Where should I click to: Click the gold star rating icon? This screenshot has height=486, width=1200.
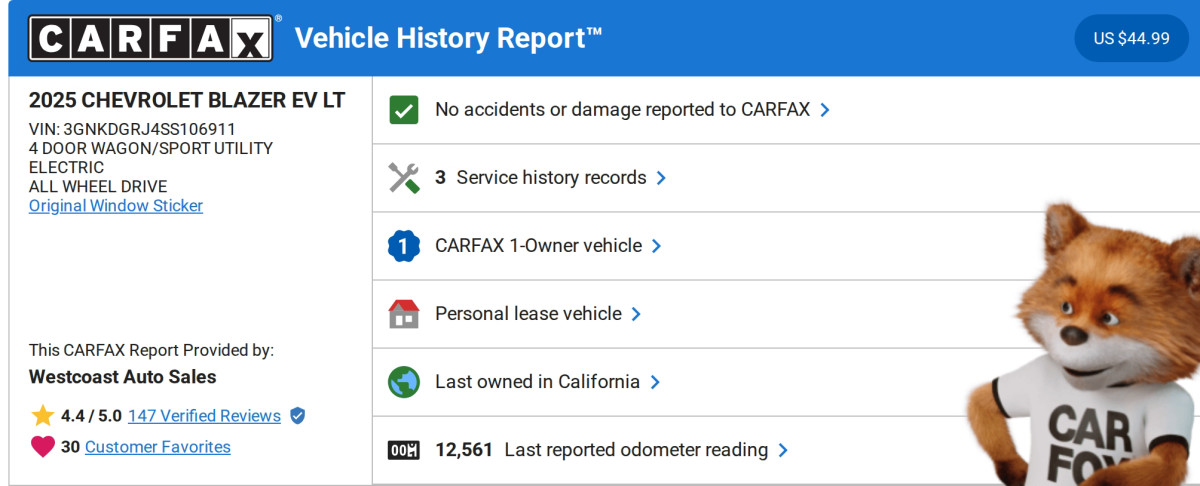42,416
